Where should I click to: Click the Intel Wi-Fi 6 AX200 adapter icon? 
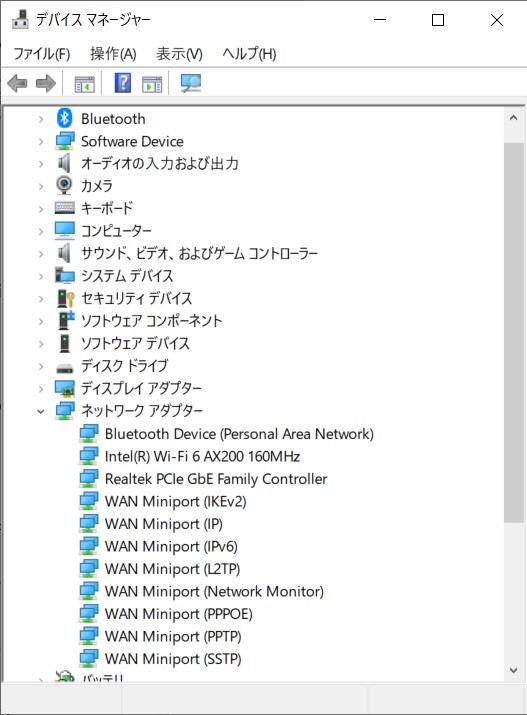(88, 456)
